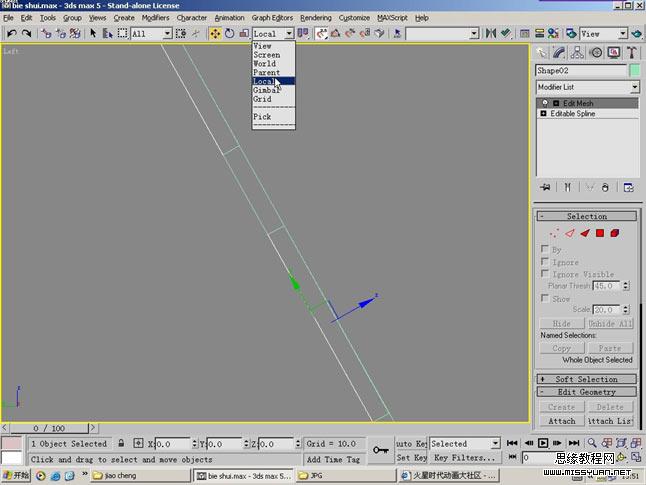Screen dimensions: 646x485
Task: Toggle Set Key animation mode
Action: pos(411,457)
